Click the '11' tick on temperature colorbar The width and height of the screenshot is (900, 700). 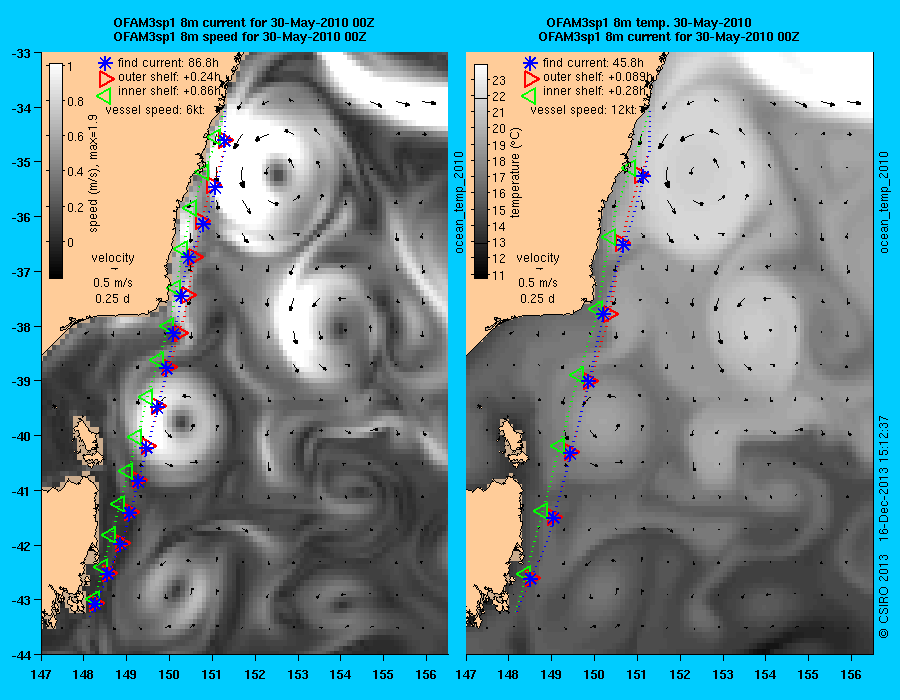tap(499, 275)
